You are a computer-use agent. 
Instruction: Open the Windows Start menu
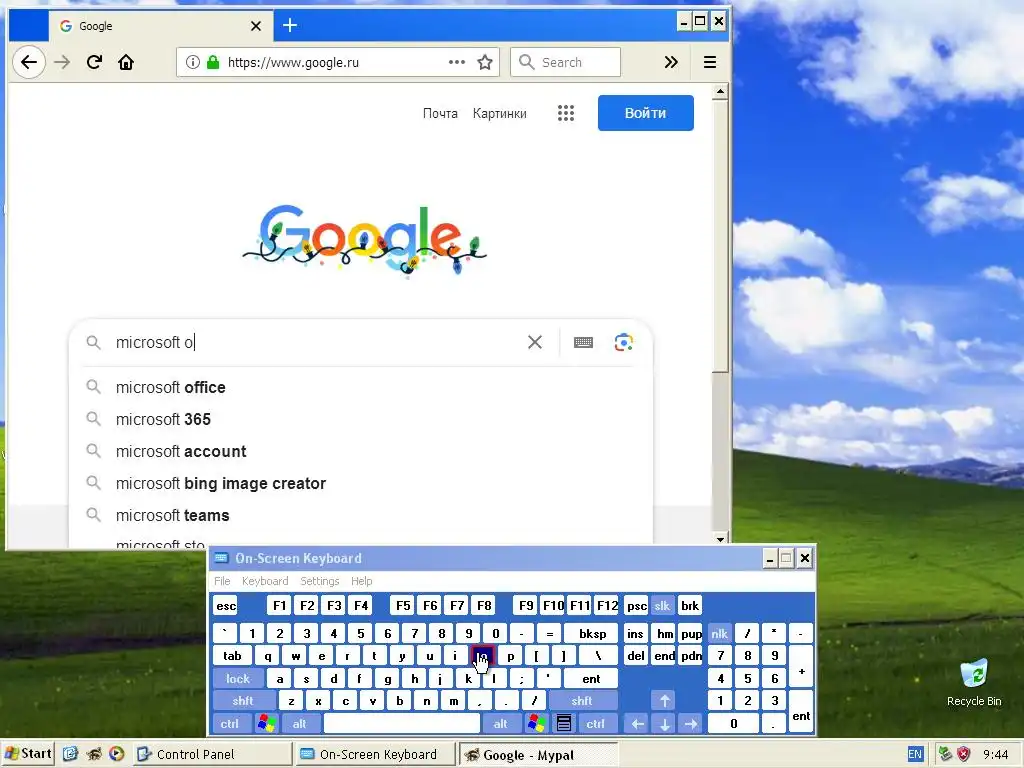tap(27, 754)
